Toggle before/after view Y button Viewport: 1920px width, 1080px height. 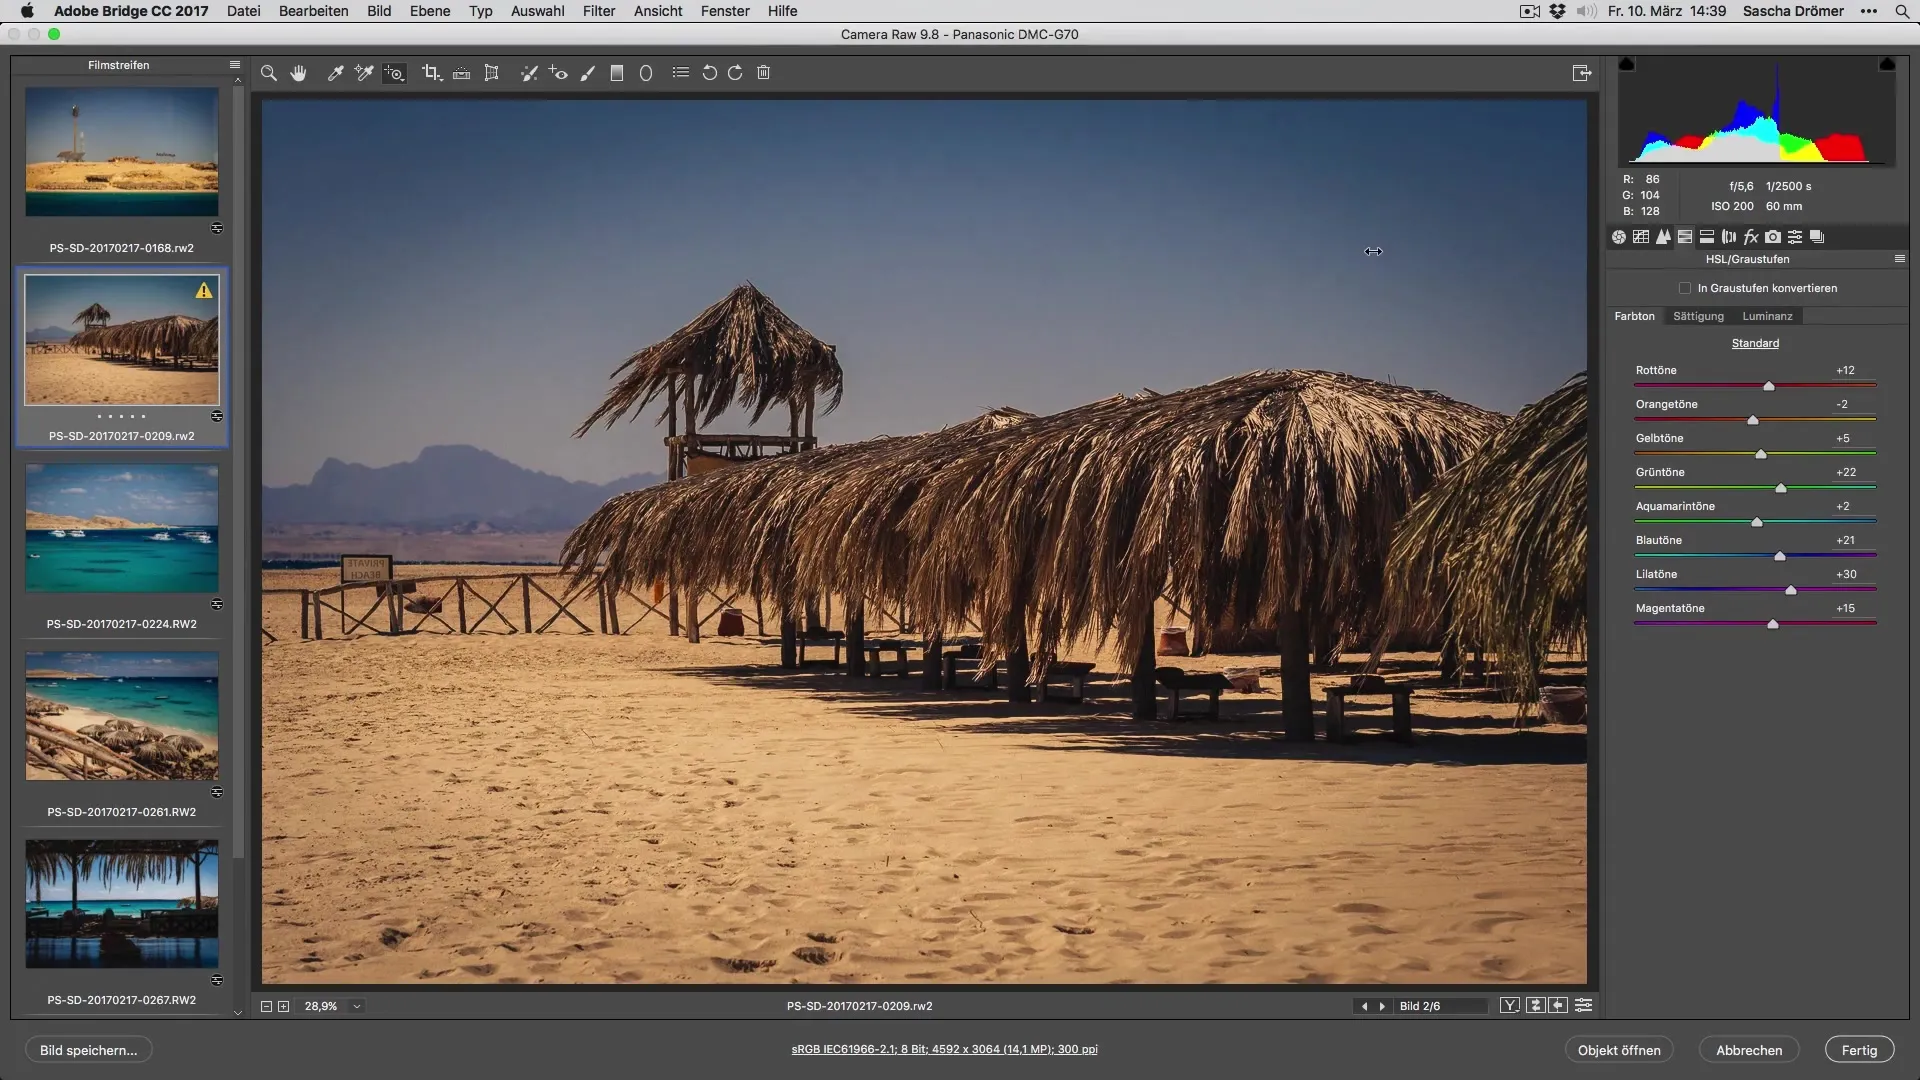[1510, 1006]
